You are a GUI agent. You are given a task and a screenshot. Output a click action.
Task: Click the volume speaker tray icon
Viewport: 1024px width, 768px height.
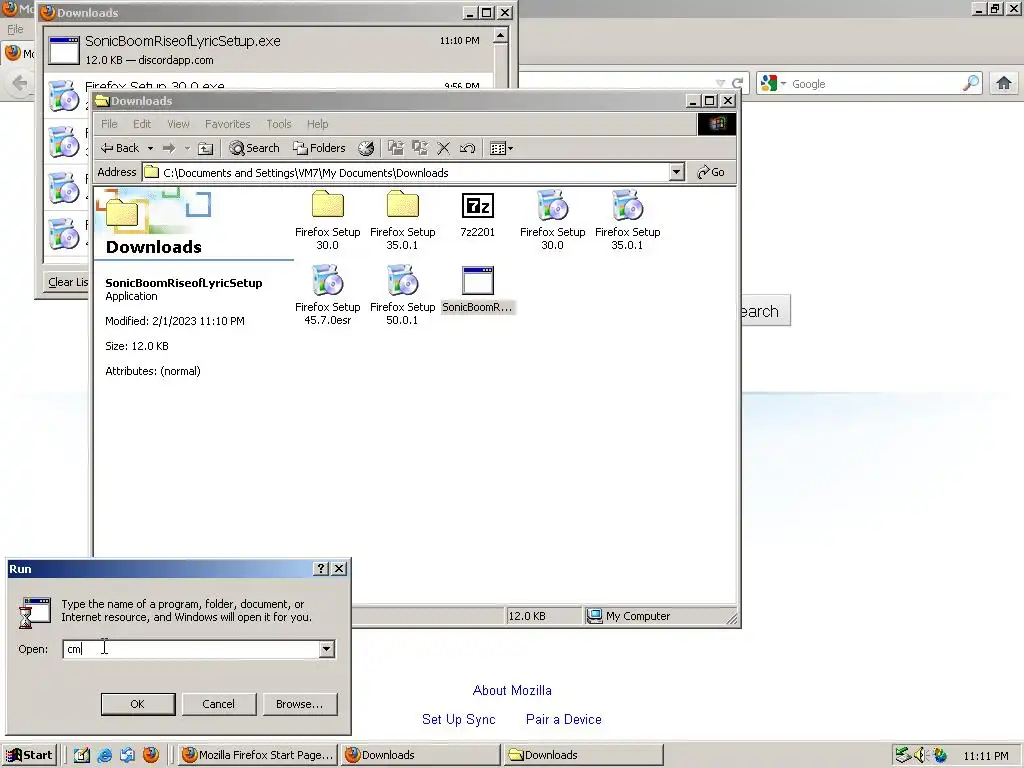coord(921,755)
